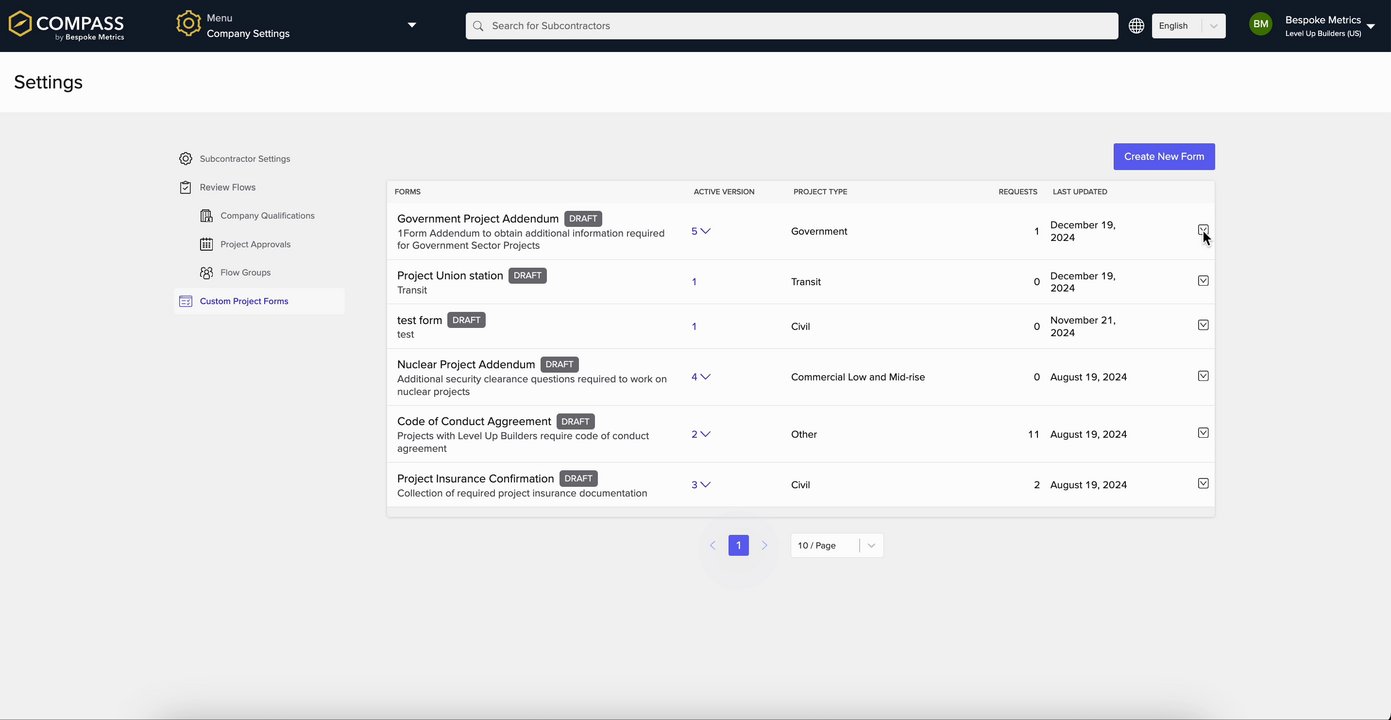
Task: Click Commercial Low and Mid-rise cell
Action: (x=858, y=377)
